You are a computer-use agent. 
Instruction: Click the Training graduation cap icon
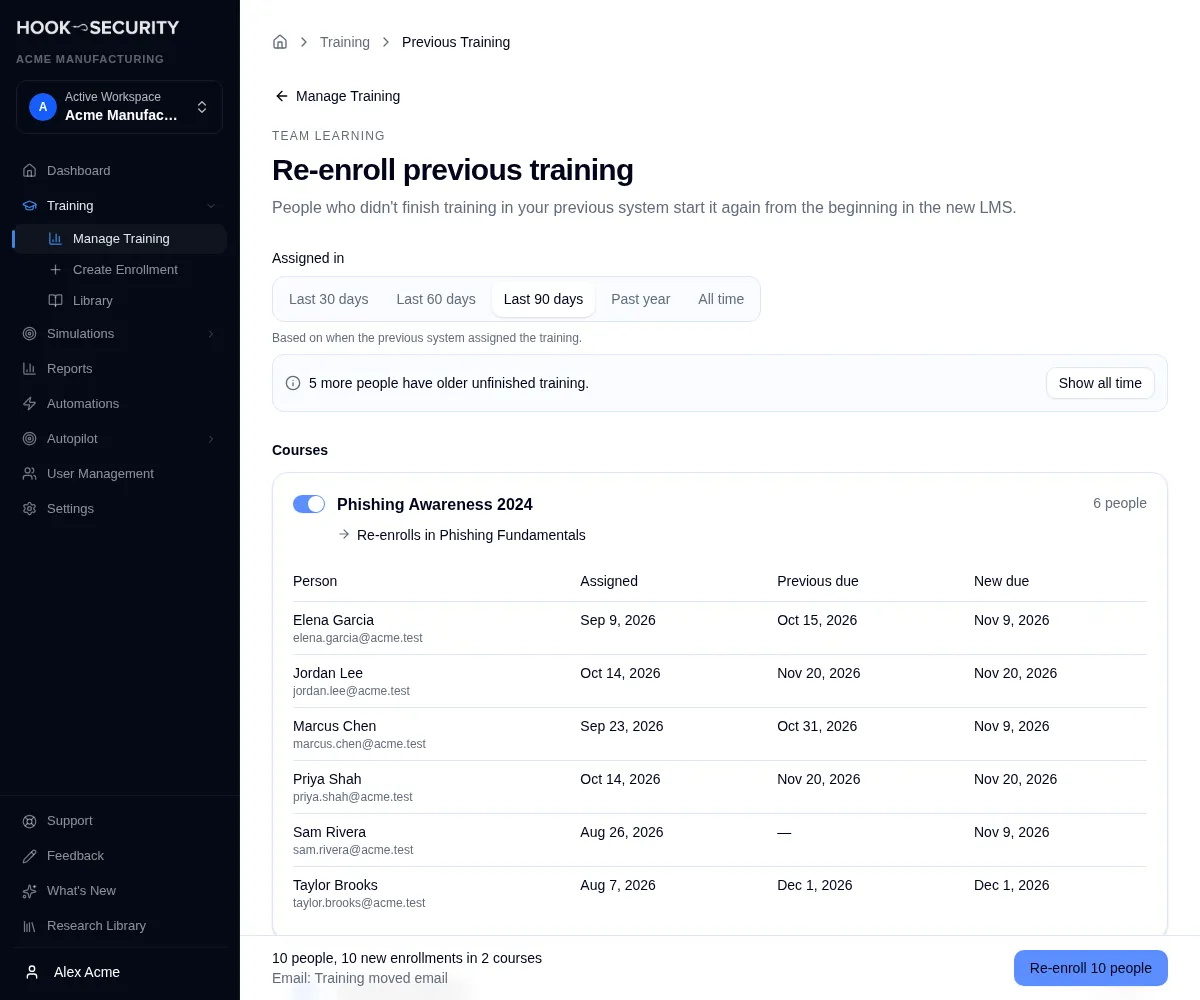[x=30, y=206]
